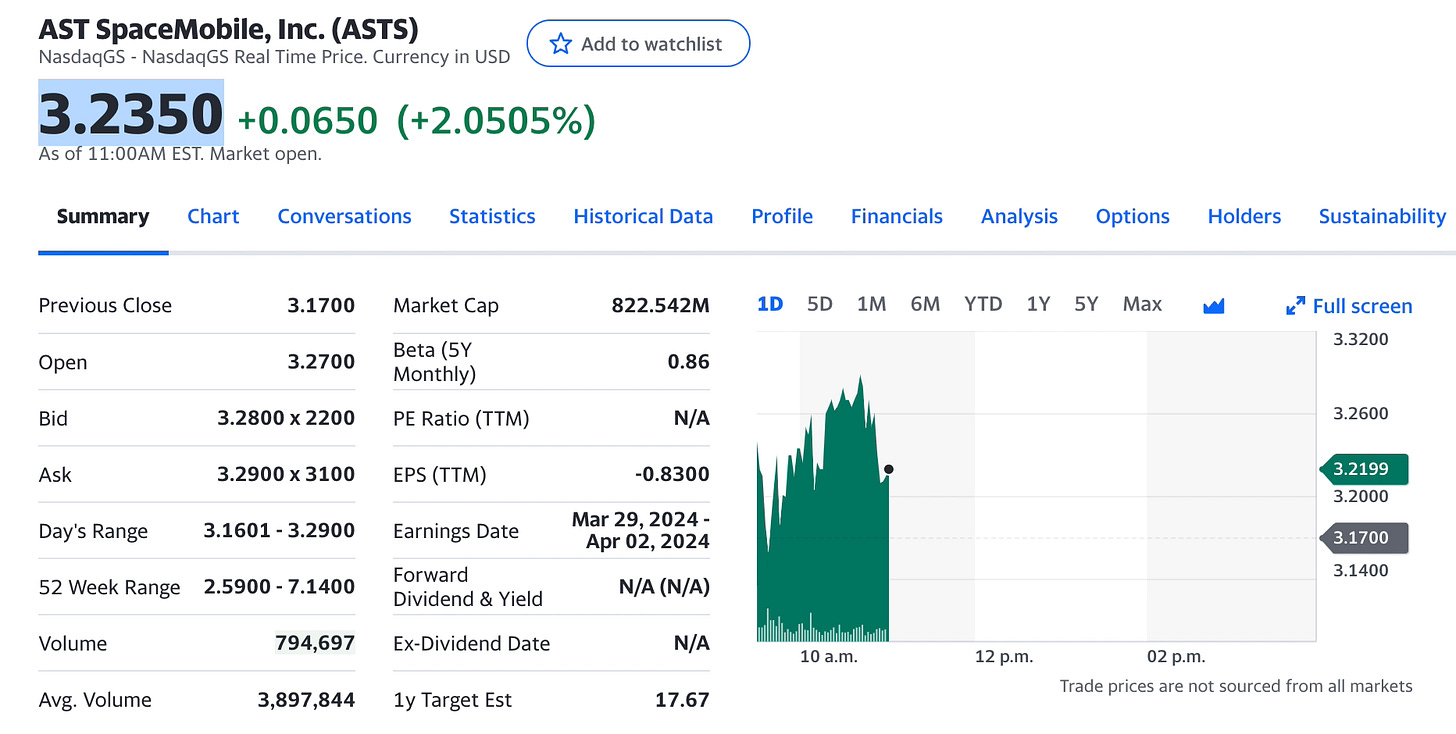The width and height of the screenshot is (1456, 734).
Task: Click the Ex-Dividend Date label
Action: click(472, 643)
